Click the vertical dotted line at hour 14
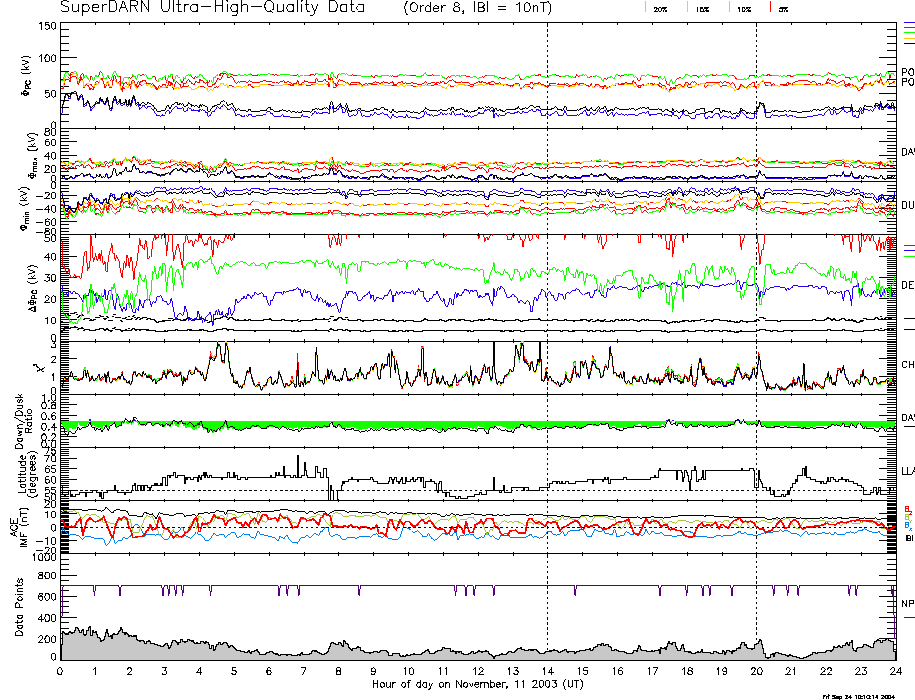 tap(548, 300)
